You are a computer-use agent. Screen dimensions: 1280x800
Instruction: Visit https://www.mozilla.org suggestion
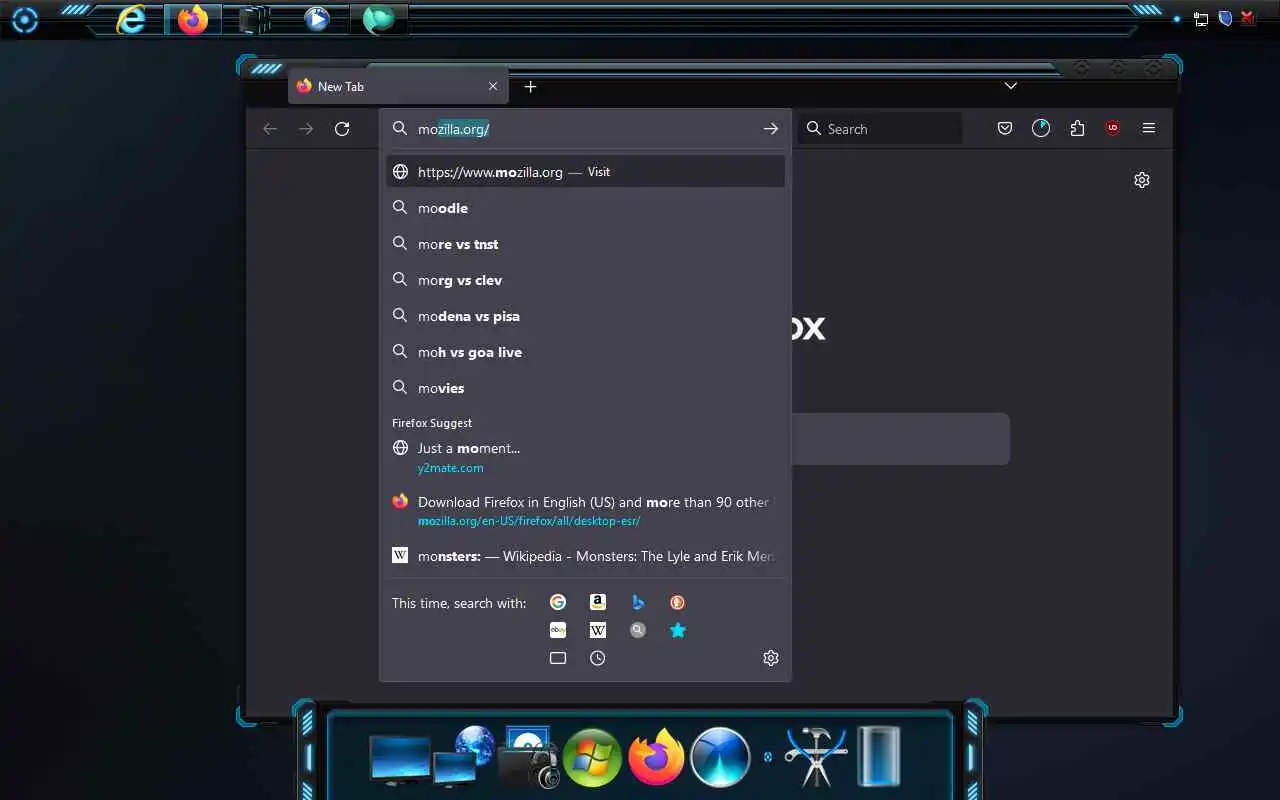[x=585, y=172]
